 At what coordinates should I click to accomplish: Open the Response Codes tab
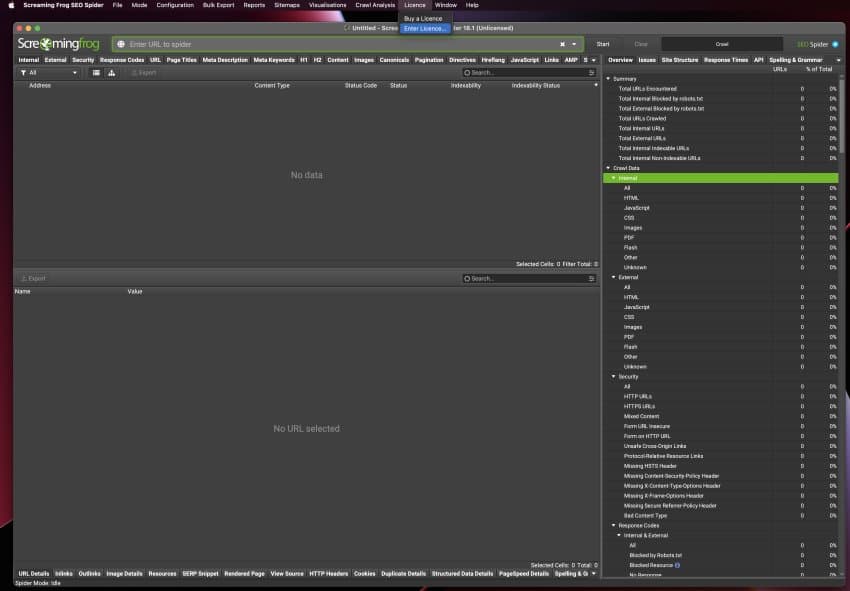coord(121,60)
